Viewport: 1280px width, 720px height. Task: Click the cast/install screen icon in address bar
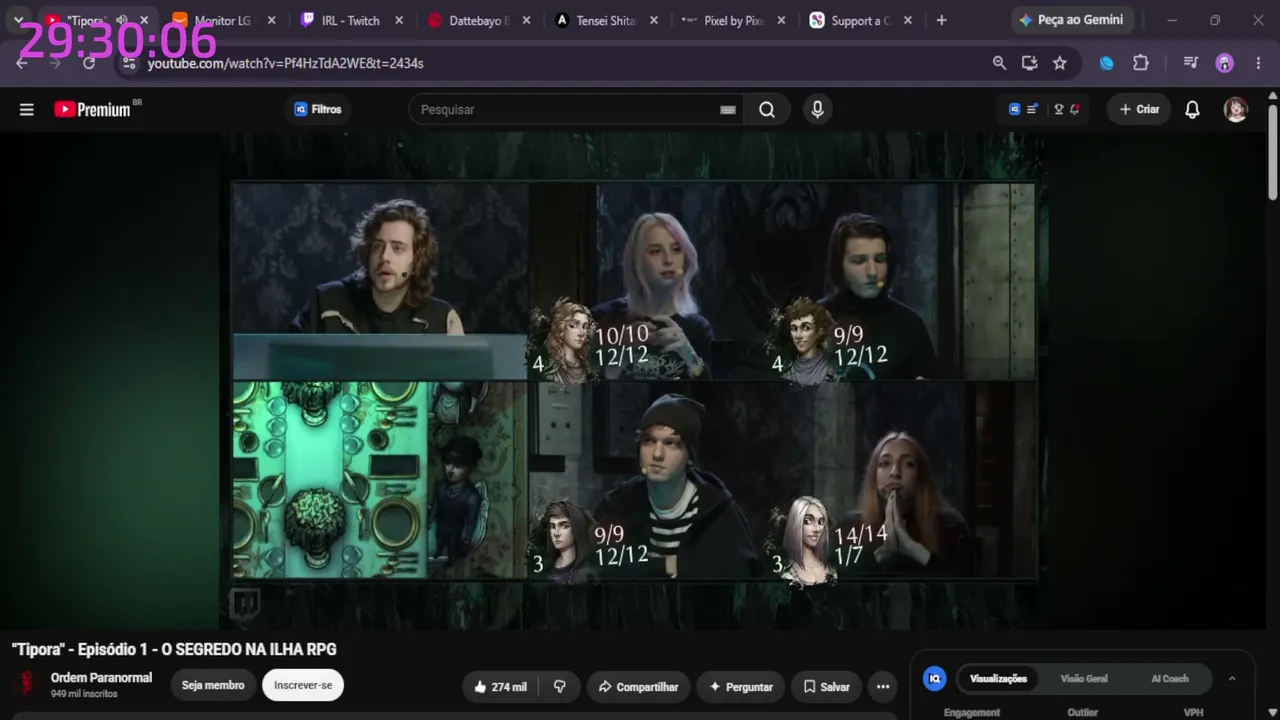pyautogui.click(x=1029, y=63)
